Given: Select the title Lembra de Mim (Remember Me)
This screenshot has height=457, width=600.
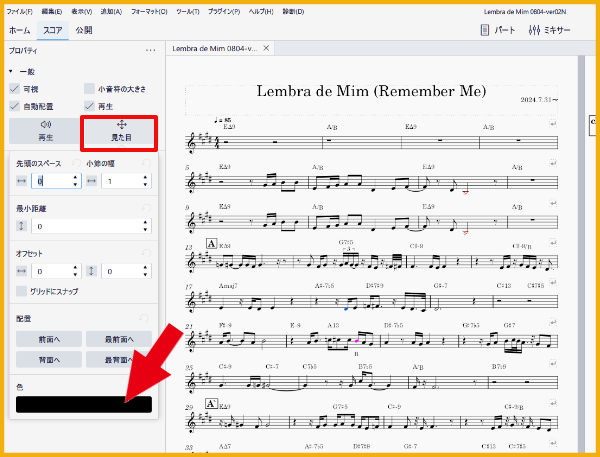Looking at the screenshot, I should pos(371,91).
